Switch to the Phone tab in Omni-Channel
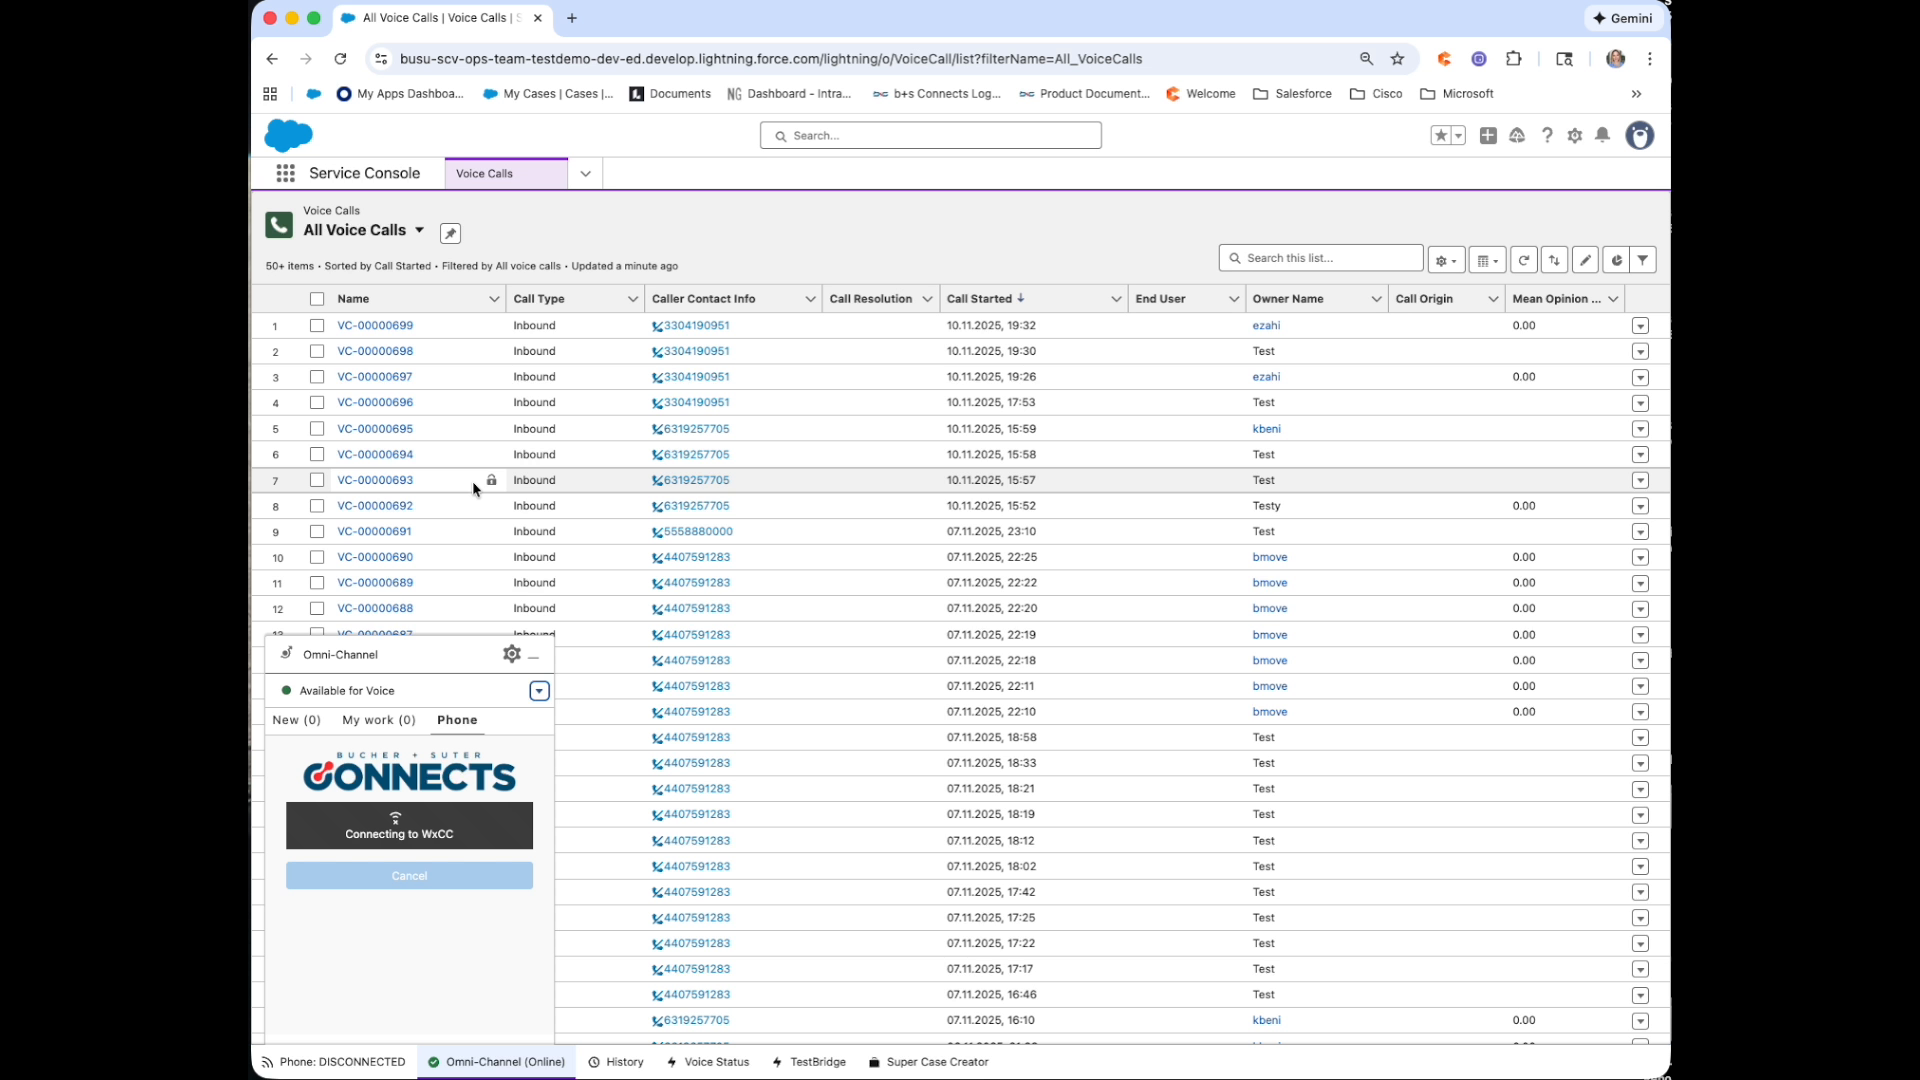1920x1080 pixels. coord(457,720)
